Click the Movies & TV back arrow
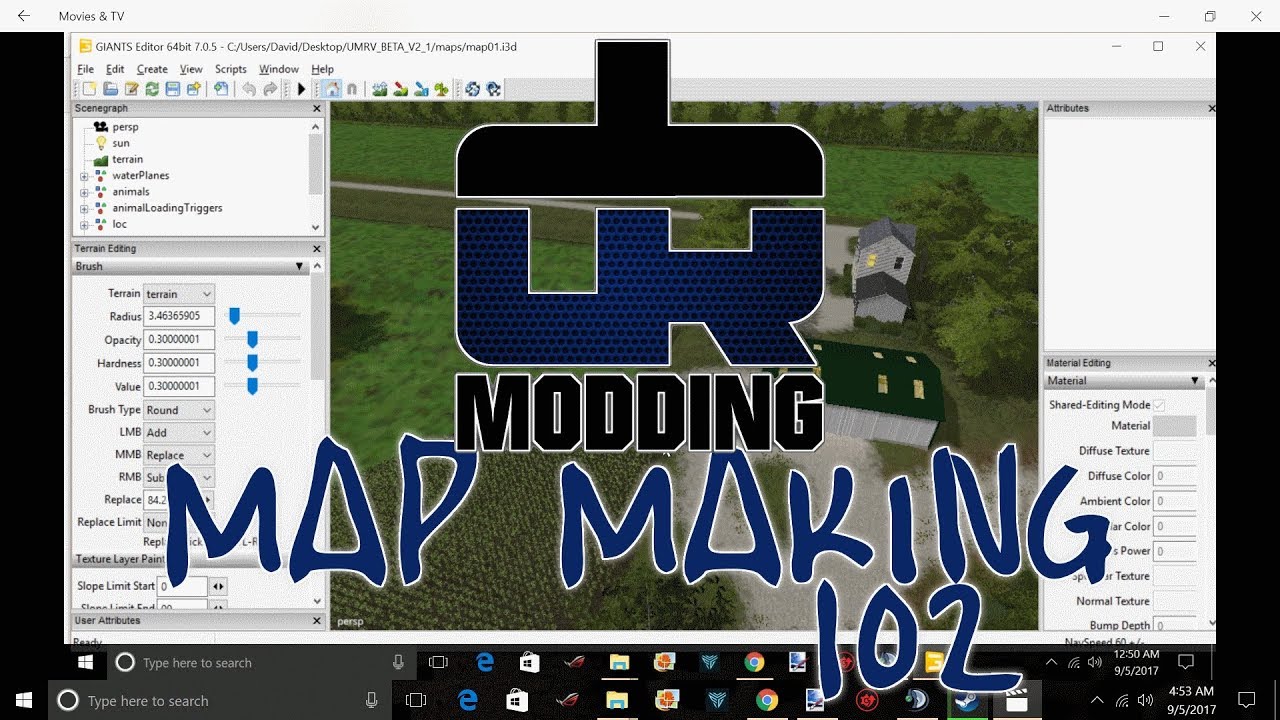The height and width of the screenshot is (720, 1280). coord(24,16)
